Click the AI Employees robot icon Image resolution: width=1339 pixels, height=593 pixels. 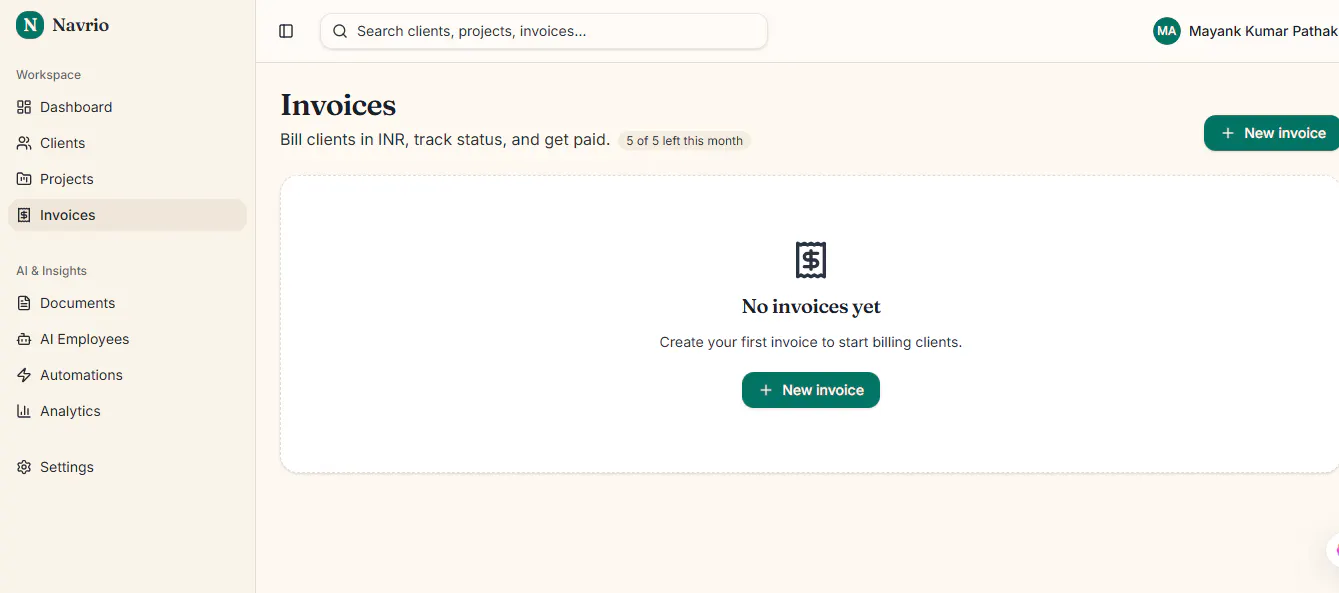pyautogui.click(x=24, y=339)
